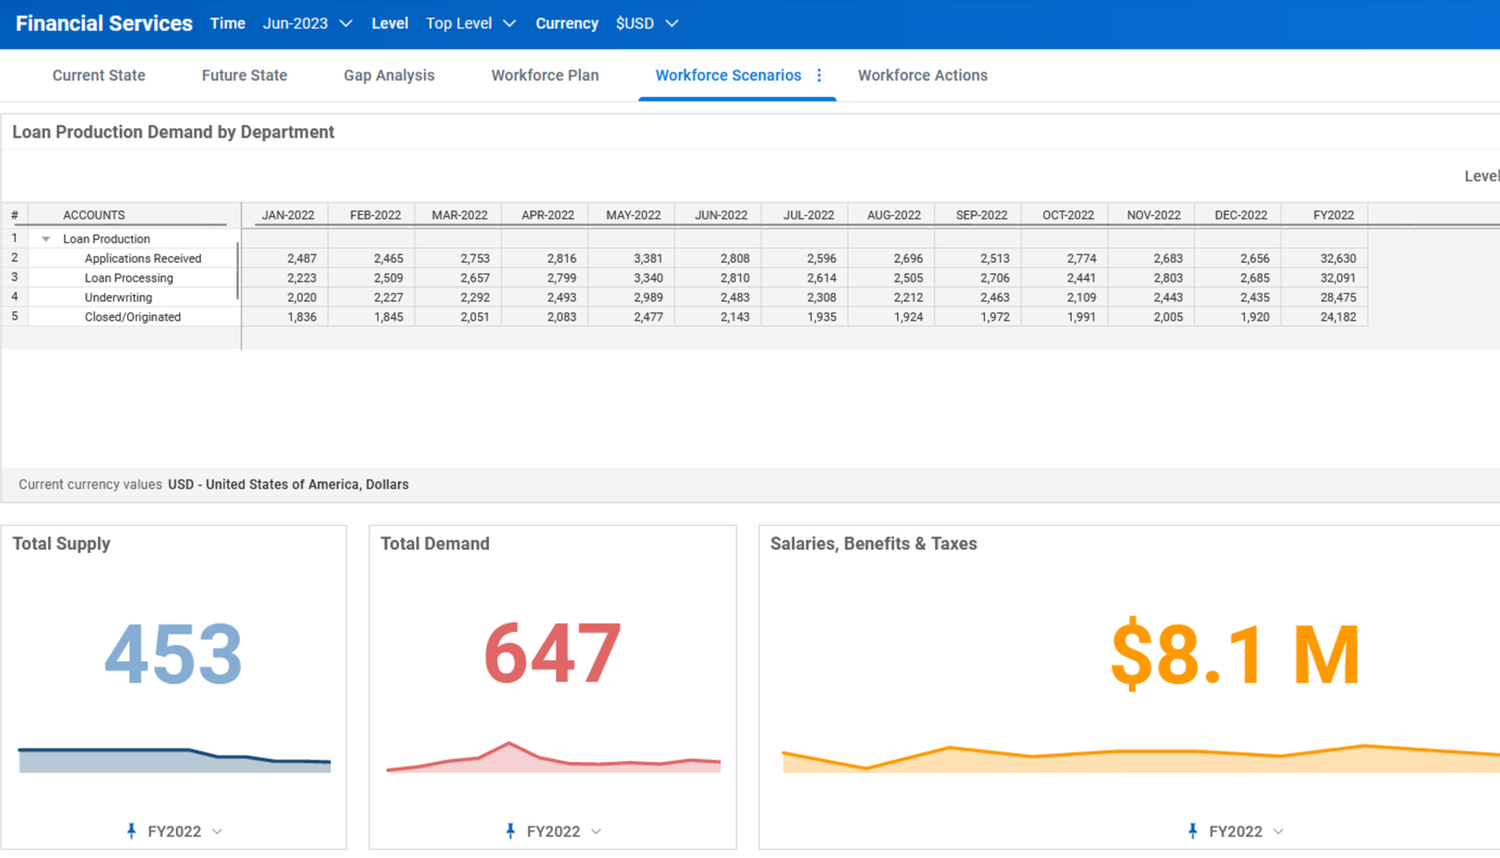Open the Workforce Plan view

click(544, 75)
